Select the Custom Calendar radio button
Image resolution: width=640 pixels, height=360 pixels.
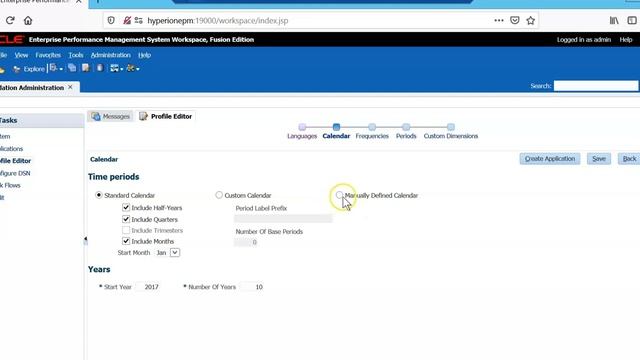pos(219,195)
